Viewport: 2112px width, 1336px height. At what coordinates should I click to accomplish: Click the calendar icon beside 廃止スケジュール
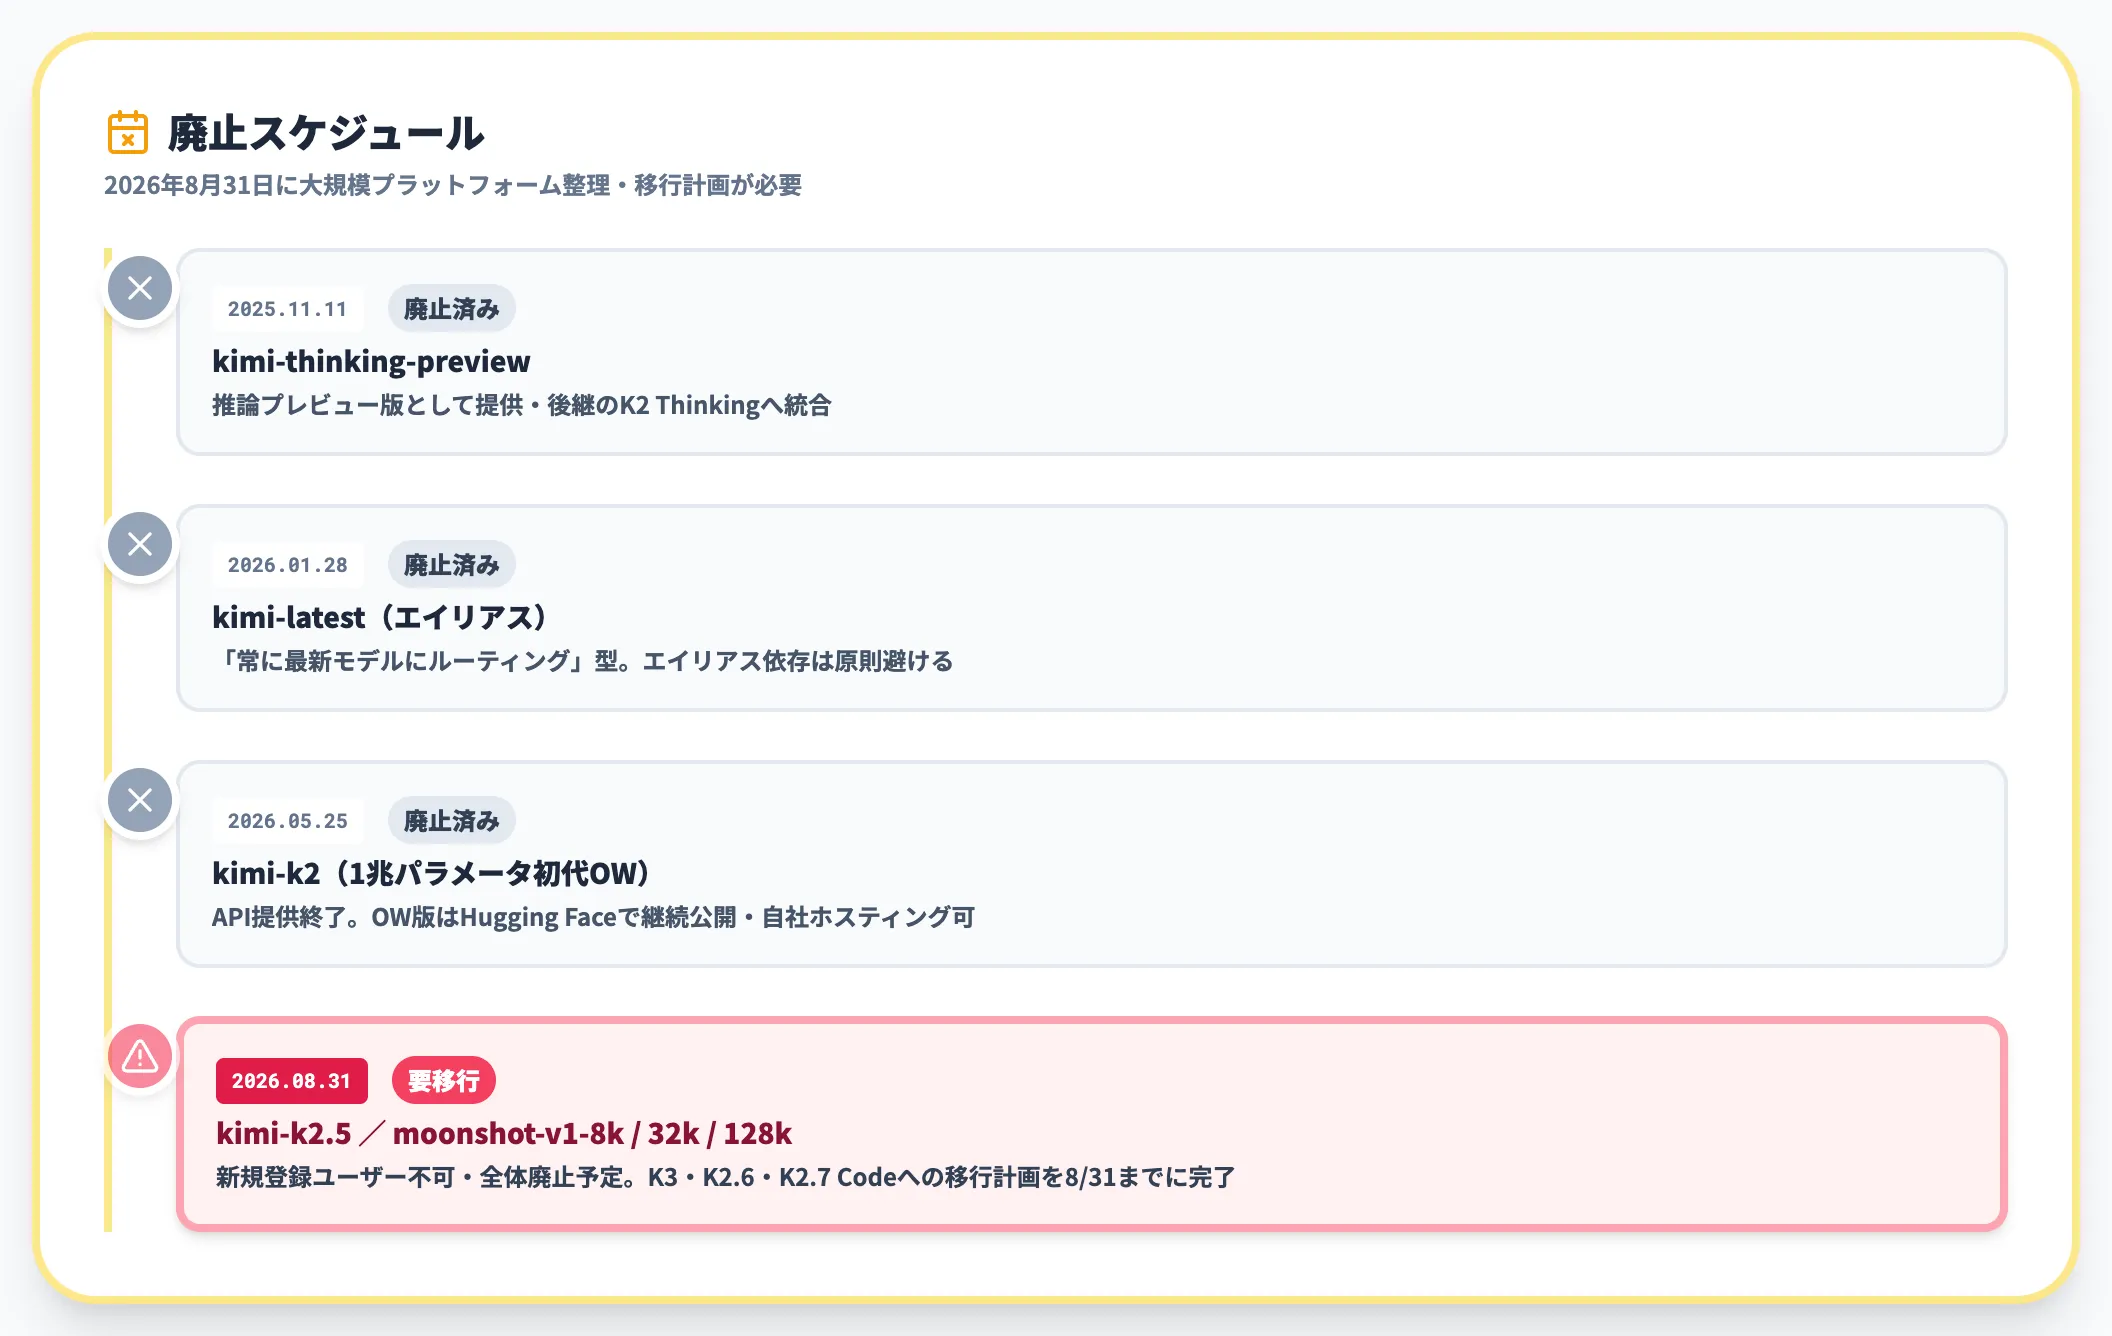(x=128, y=132)
